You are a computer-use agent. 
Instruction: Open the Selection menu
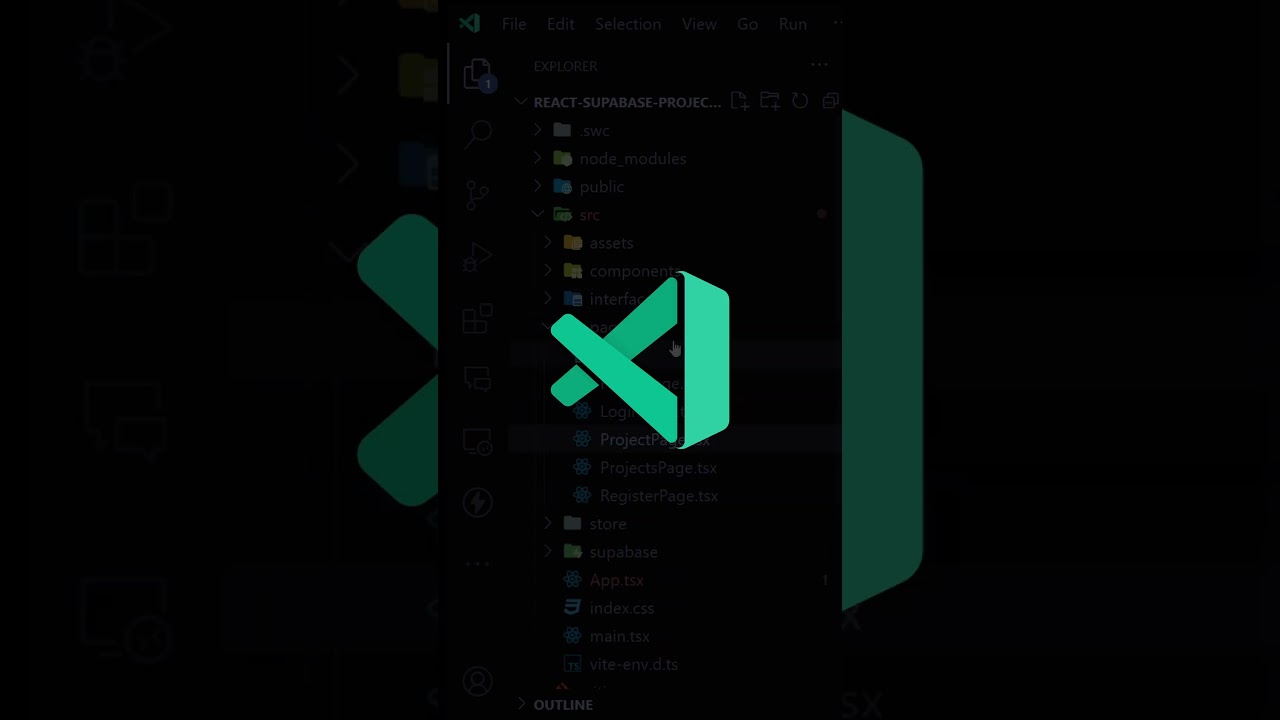(628, 24)
